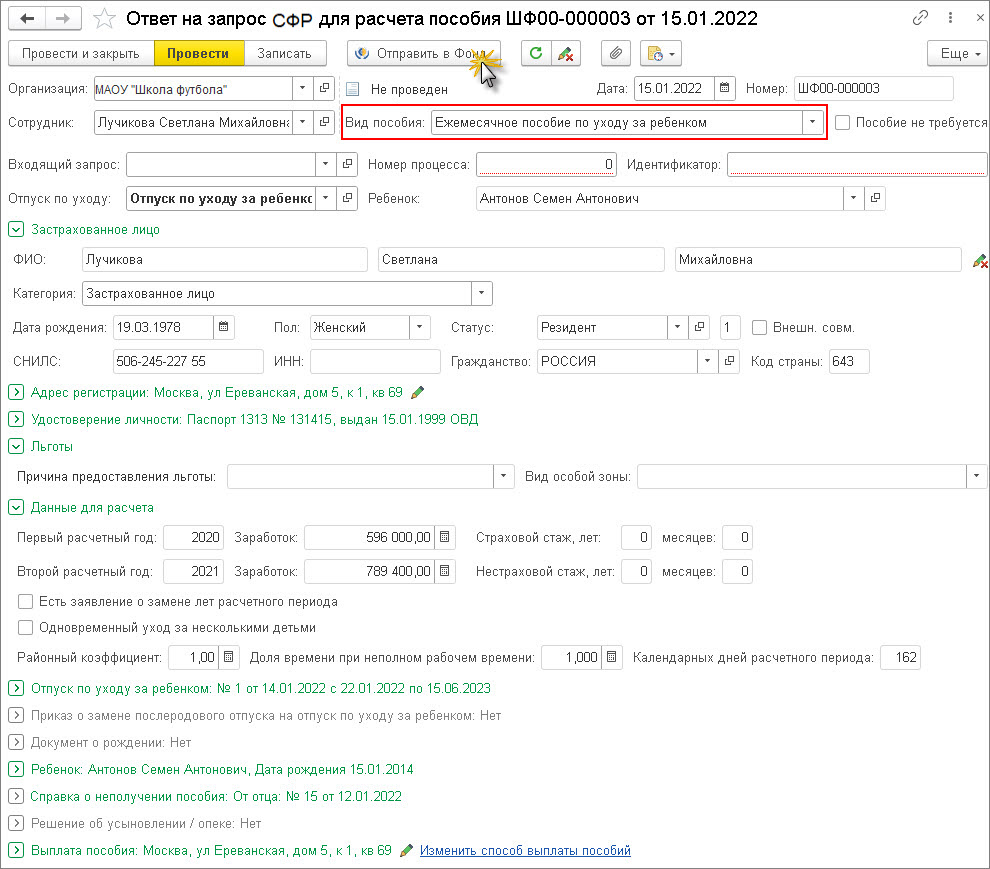Edit Адрес регистрации with pencil icon

[x=417, y=393]
